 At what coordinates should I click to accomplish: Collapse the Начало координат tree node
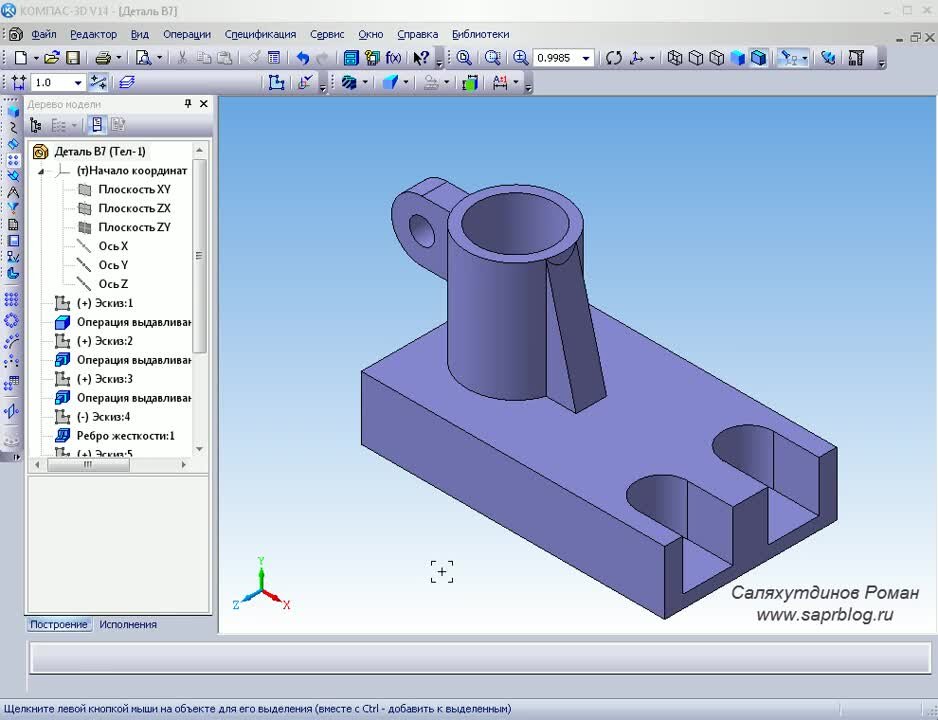pyautogui.click(x=42, y=171)
